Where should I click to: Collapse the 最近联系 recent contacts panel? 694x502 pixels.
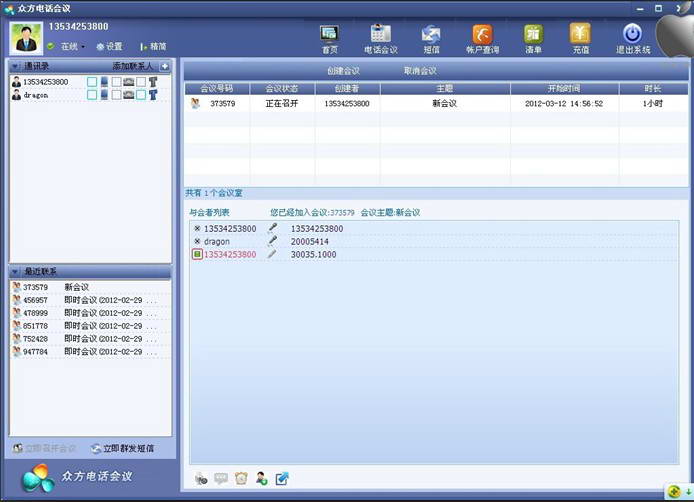pyautogui.click(x=16, y=272)
